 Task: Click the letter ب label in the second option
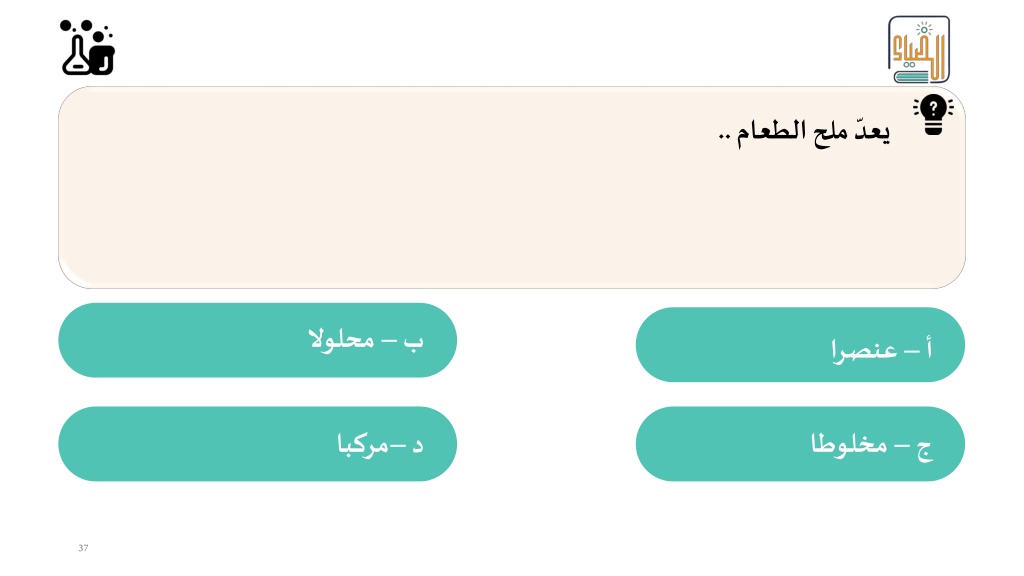click(x=413, y=342)
